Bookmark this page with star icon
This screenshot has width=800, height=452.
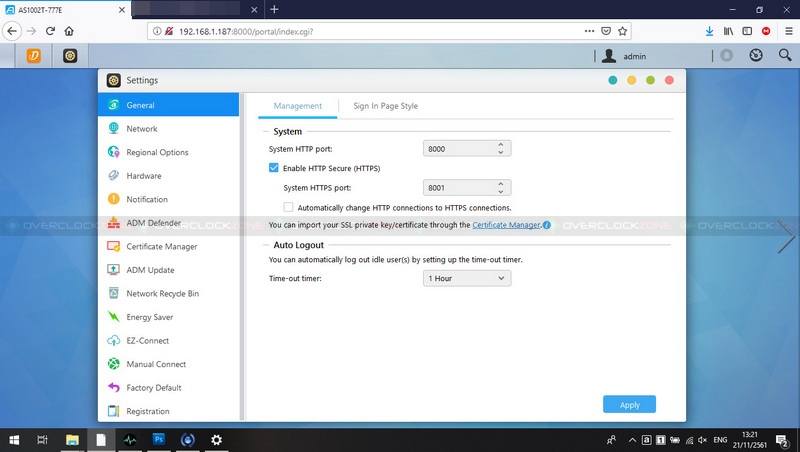pyautogui.click(x=622, y=31)
